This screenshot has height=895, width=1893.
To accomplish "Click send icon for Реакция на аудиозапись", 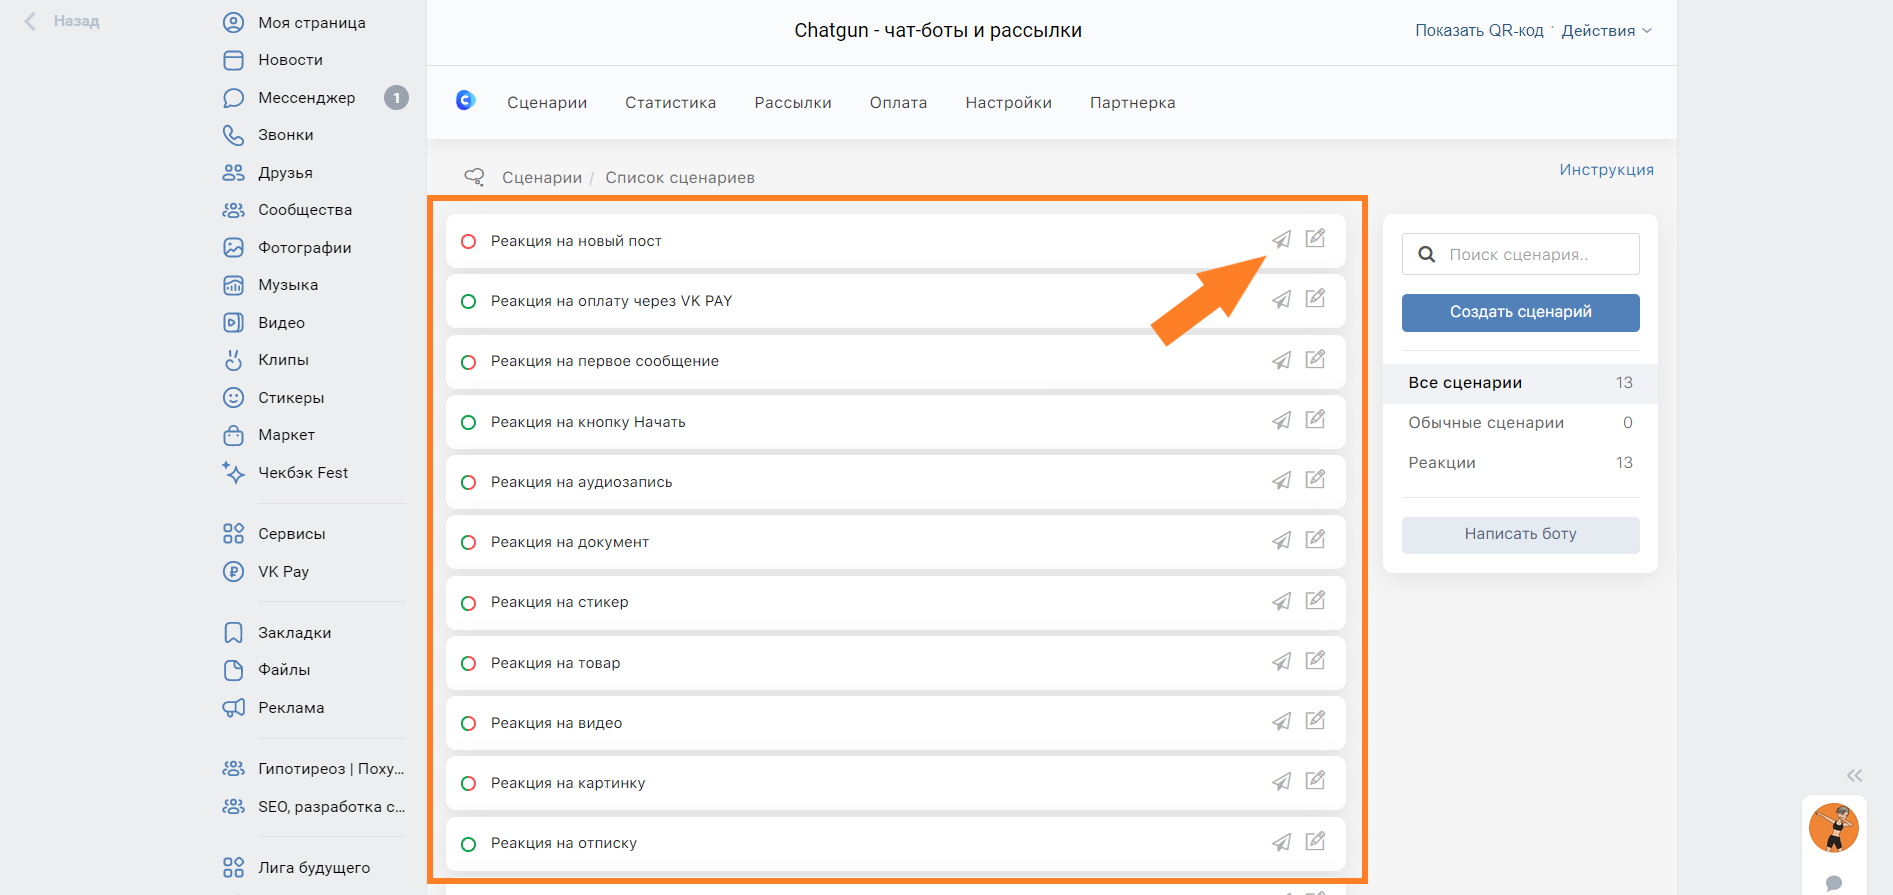I will click(1281, 481).
